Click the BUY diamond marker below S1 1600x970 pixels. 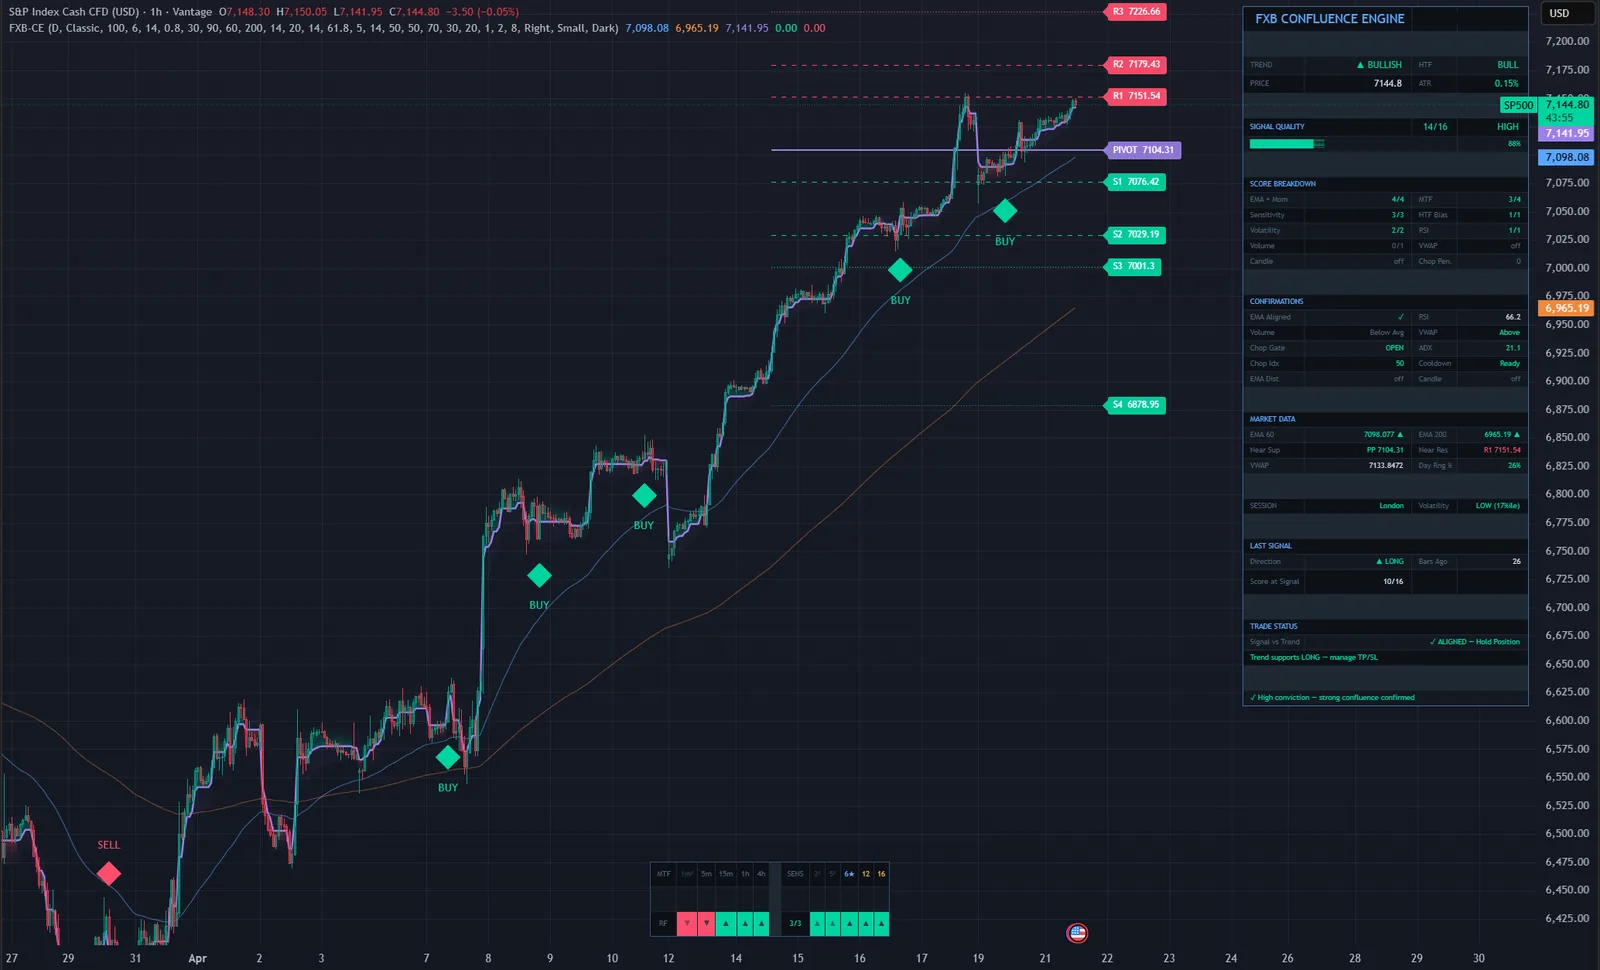coord(1005,211)
